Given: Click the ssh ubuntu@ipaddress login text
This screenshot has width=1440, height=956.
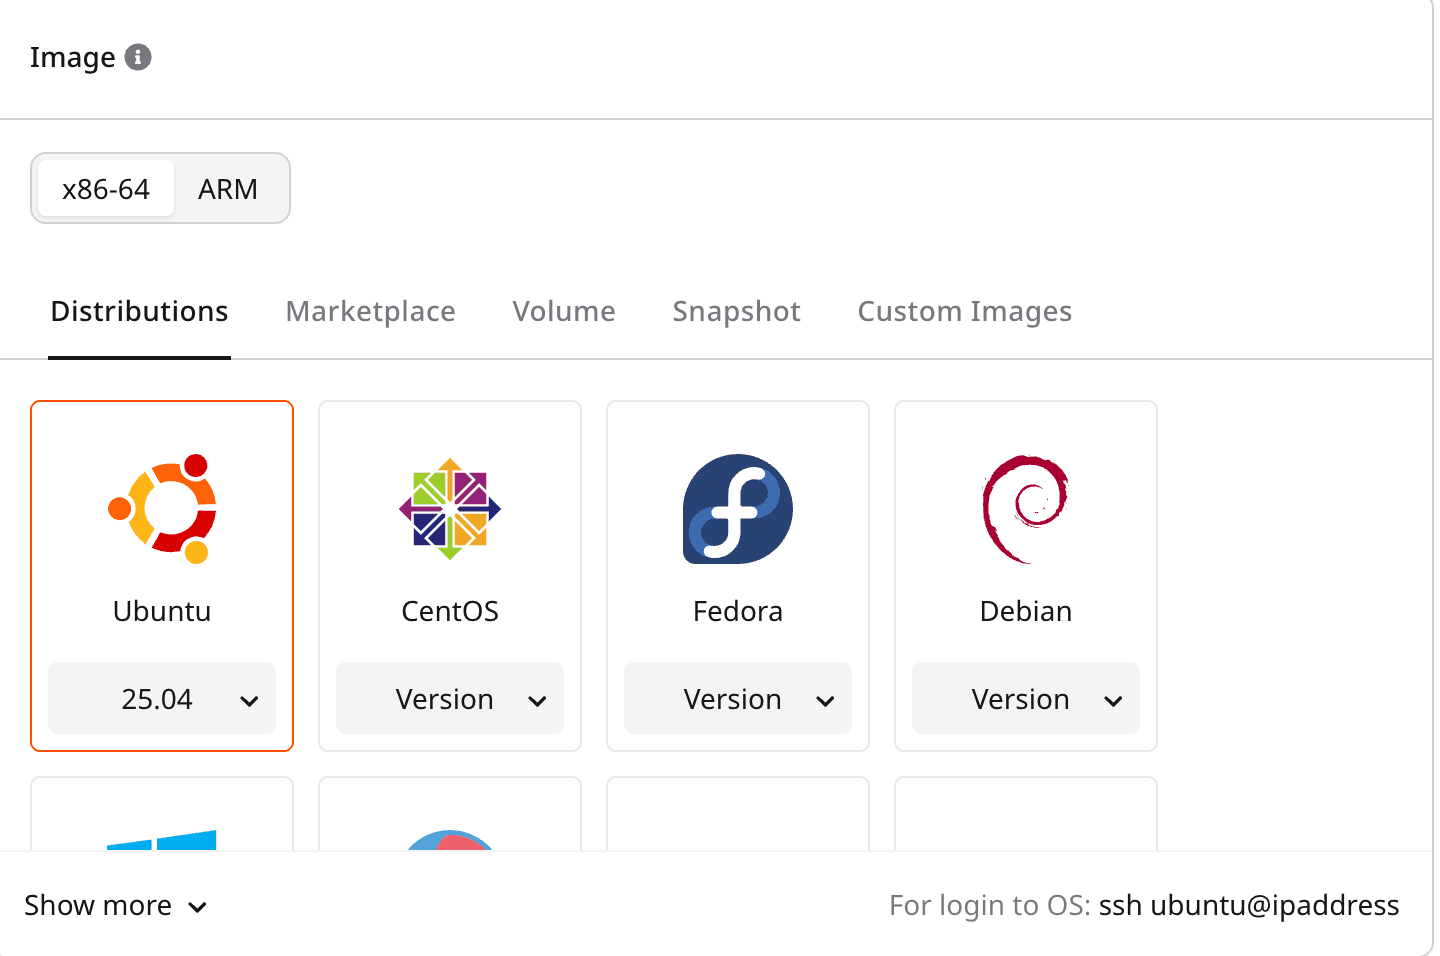Looking at the screenshot, I should (x=1248, y=906).
